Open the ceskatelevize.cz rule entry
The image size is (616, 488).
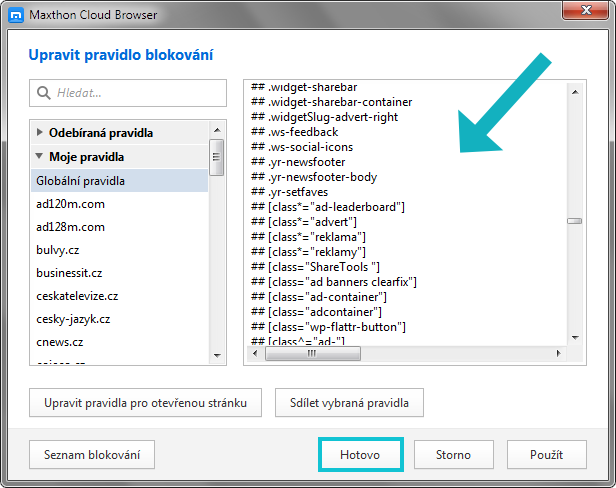77,296
